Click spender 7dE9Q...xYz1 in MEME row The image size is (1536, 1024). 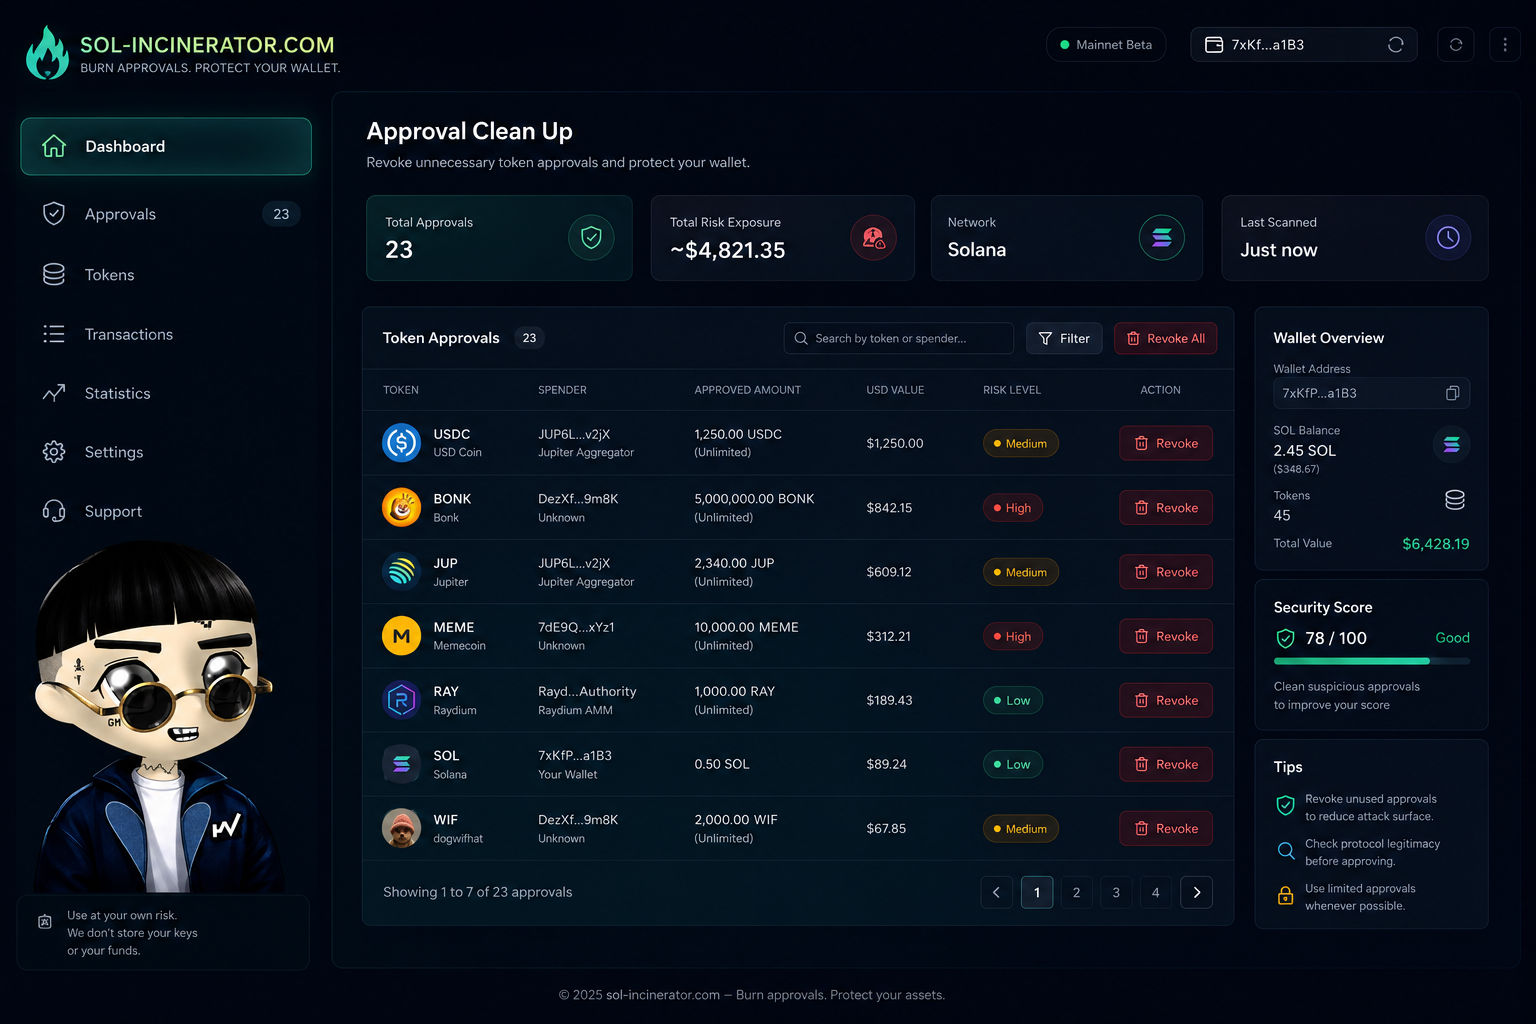576,627
